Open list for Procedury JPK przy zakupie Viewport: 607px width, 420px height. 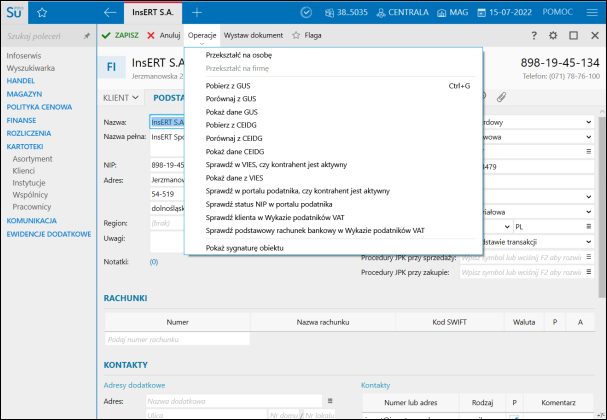tap(588, 272)
